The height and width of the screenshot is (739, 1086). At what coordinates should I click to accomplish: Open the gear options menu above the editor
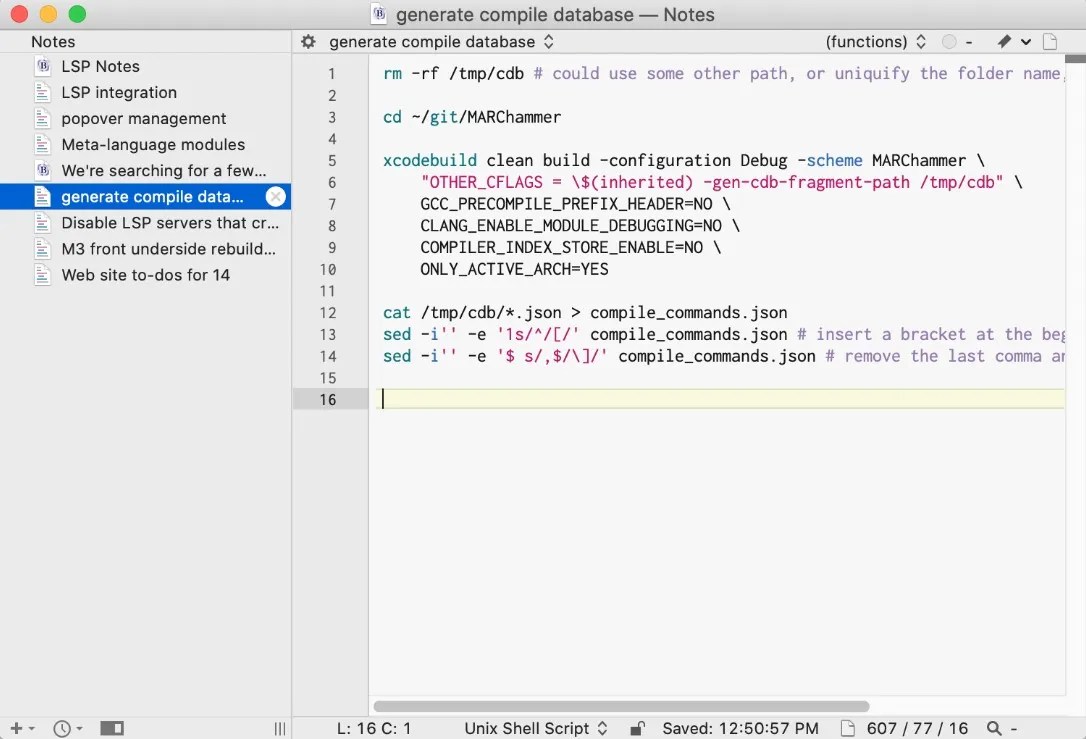[x=307, y=43]
